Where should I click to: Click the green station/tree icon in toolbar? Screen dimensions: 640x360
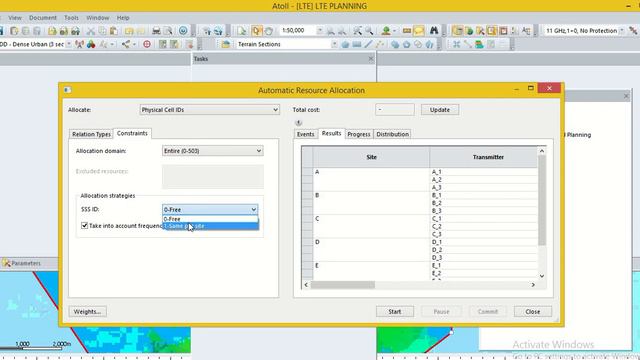pyautogui.click(x=386, y=31)
